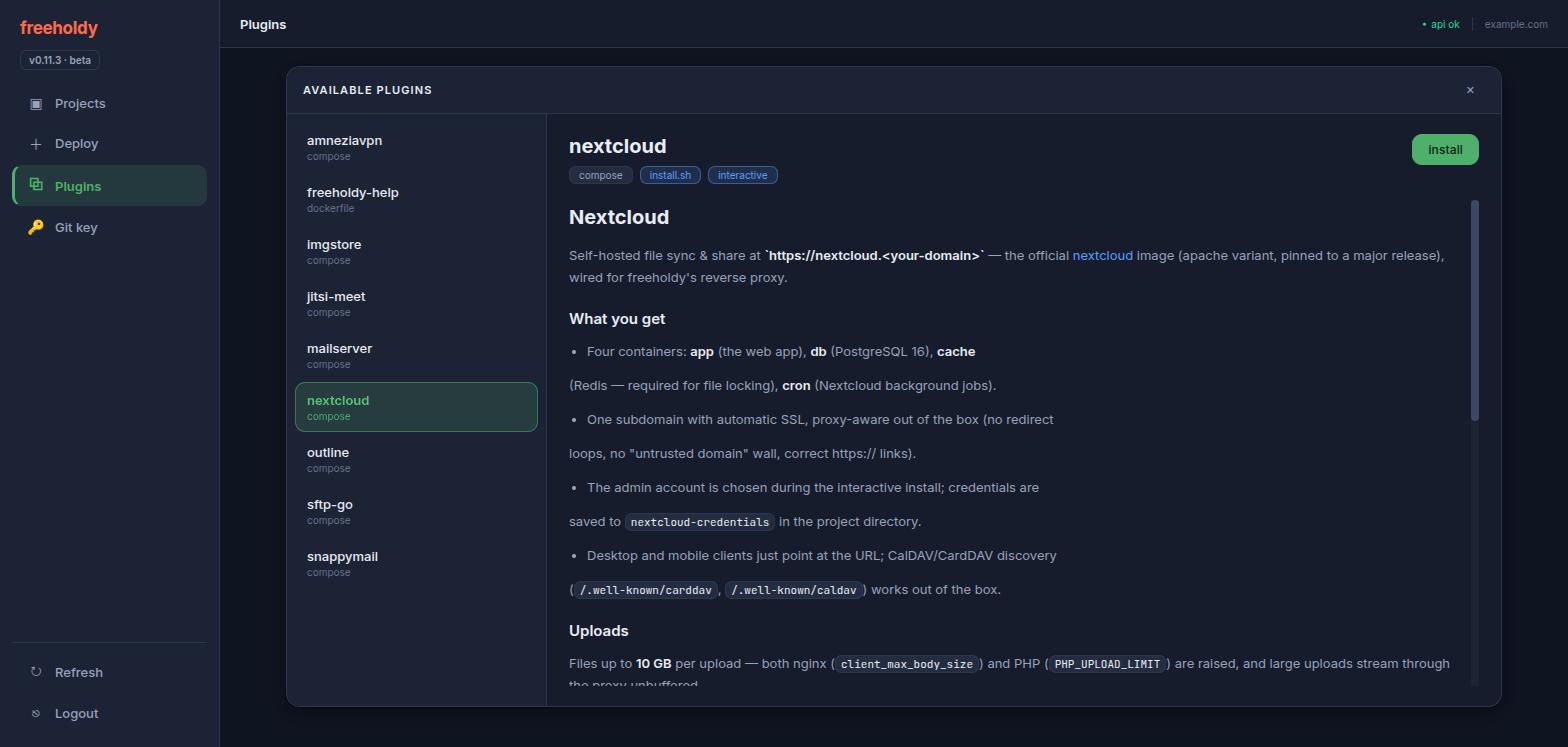Image resolution: width=1568 pixels, height=747 pixels.
Task: Click the large Nextcloud readme heading
Action: click(619, 217)
